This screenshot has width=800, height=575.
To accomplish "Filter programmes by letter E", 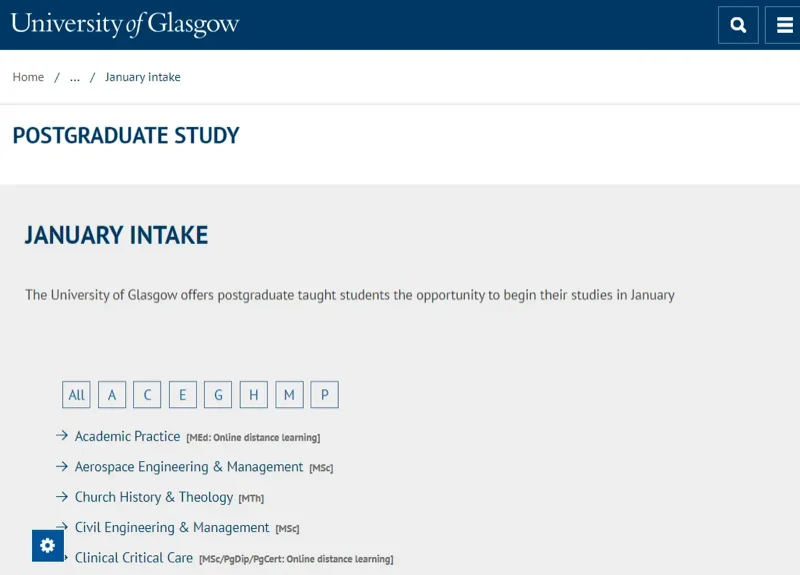I will tap(183, 394).
